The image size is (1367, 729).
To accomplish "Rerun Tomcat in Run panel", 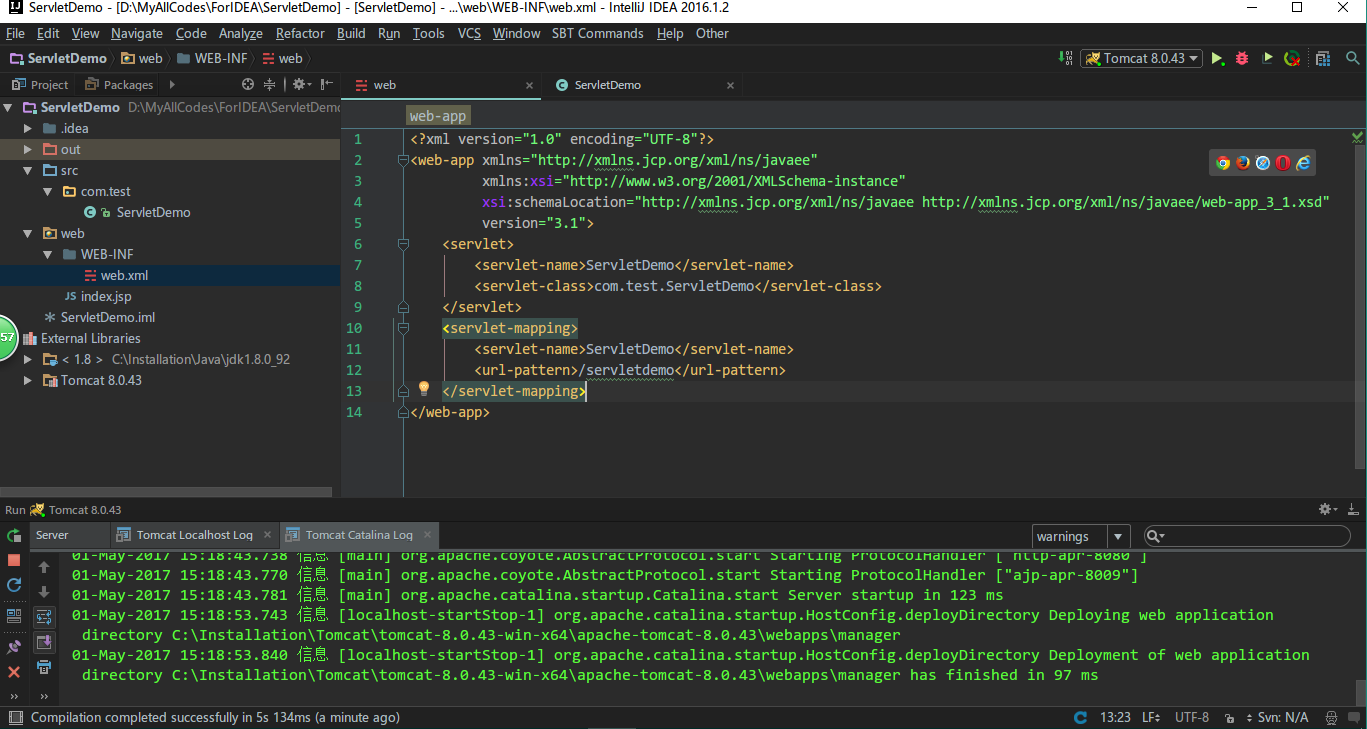I will [14, 537].
